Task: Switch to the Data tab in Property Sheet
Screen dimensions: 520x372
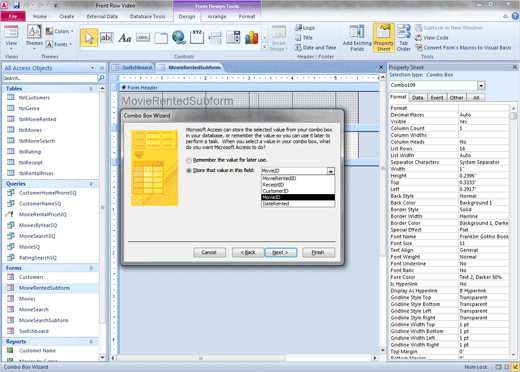Action: coord(417,98)
